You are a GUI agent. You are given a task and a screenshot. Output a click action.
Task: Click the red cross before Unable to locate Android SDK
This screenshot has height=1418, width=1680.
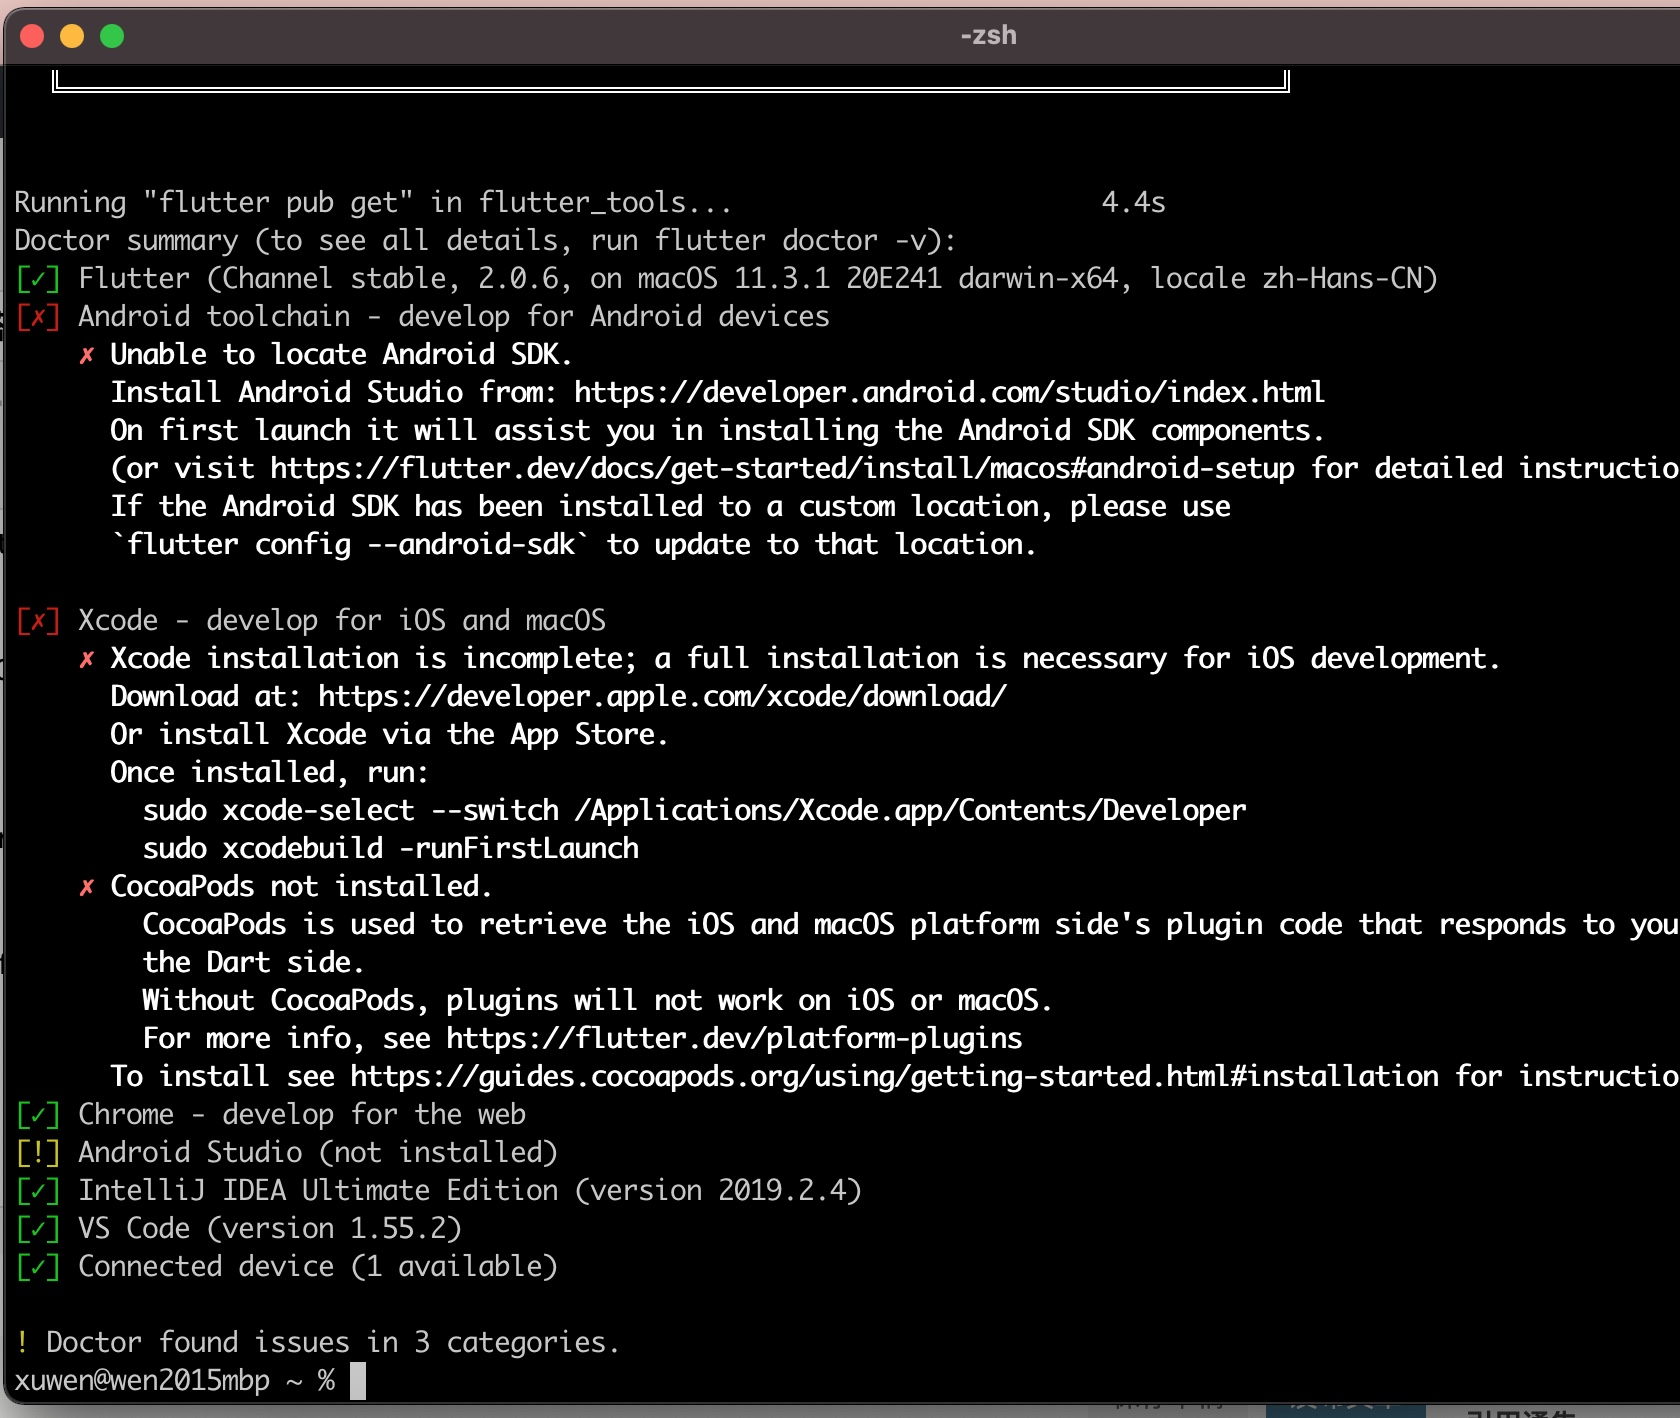point(87,355)
